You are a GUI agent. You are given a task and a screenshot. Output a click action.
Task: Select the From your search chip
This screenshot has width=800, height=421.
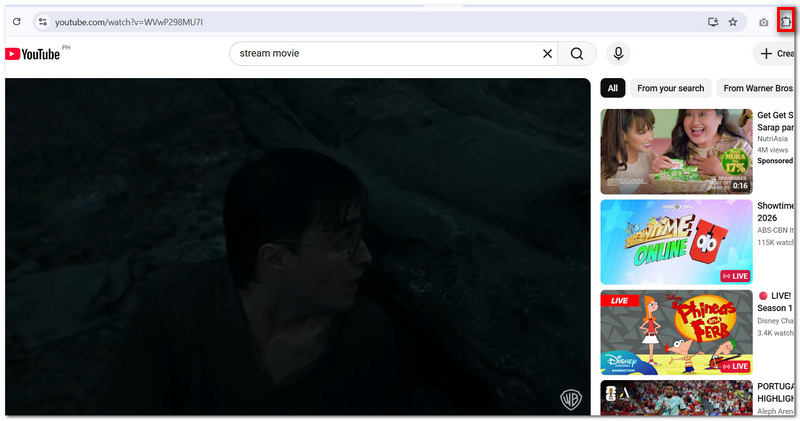pos(670,88)
